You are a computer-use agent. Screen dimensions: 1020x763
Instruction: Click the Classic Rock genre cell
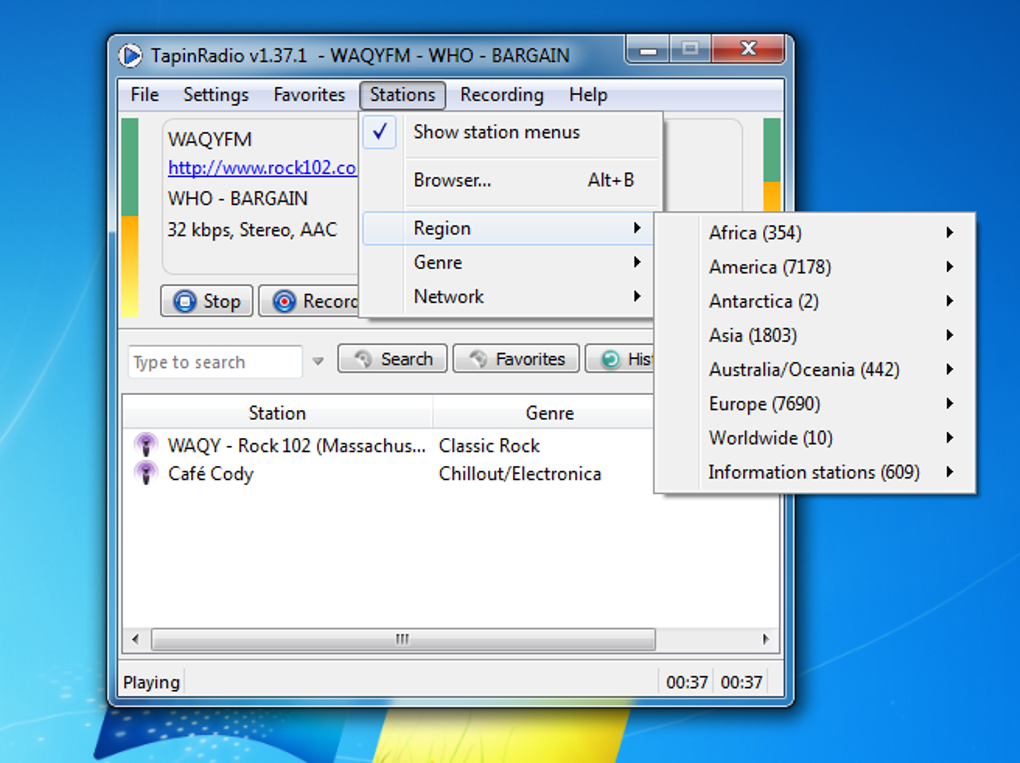[489, 446]
